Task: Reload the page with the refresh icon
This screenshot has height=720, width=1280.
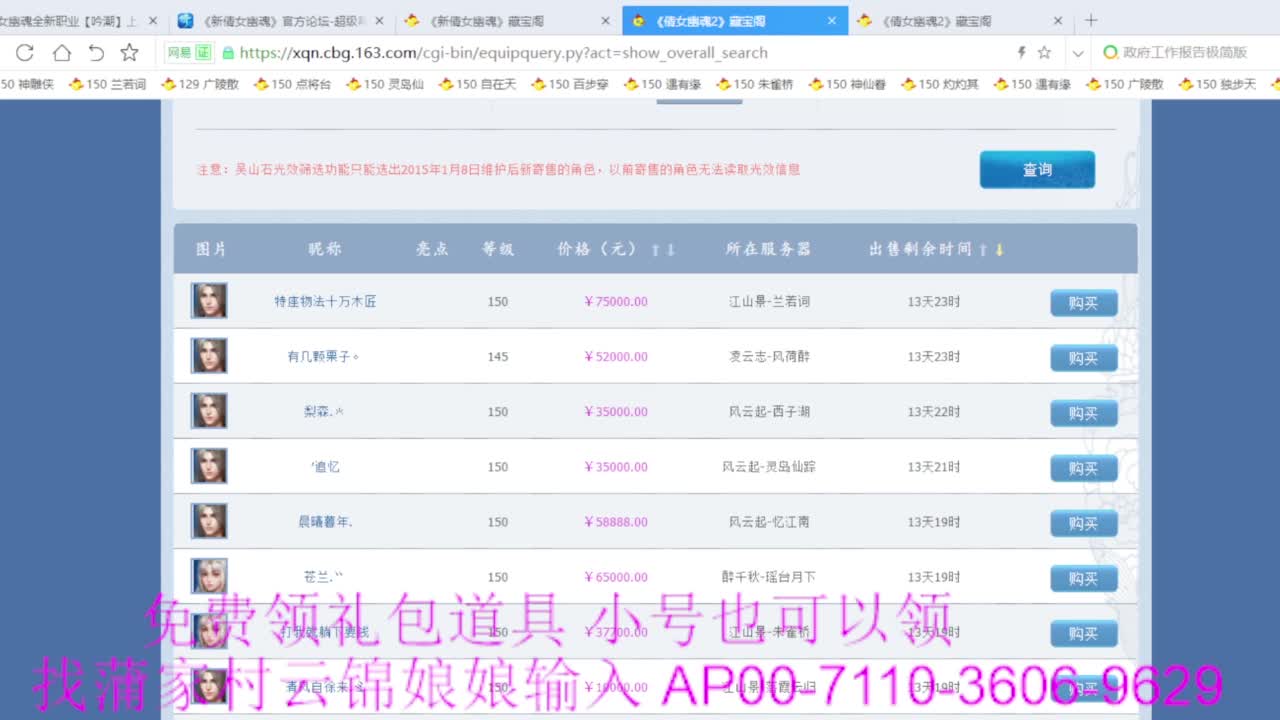Action: [25, 53]
